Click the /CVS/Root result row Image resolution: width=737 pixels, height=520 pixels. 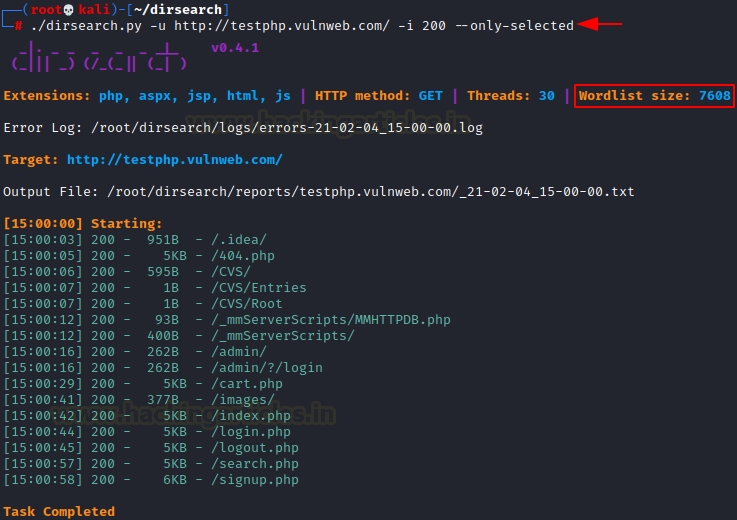coord(143,304)
